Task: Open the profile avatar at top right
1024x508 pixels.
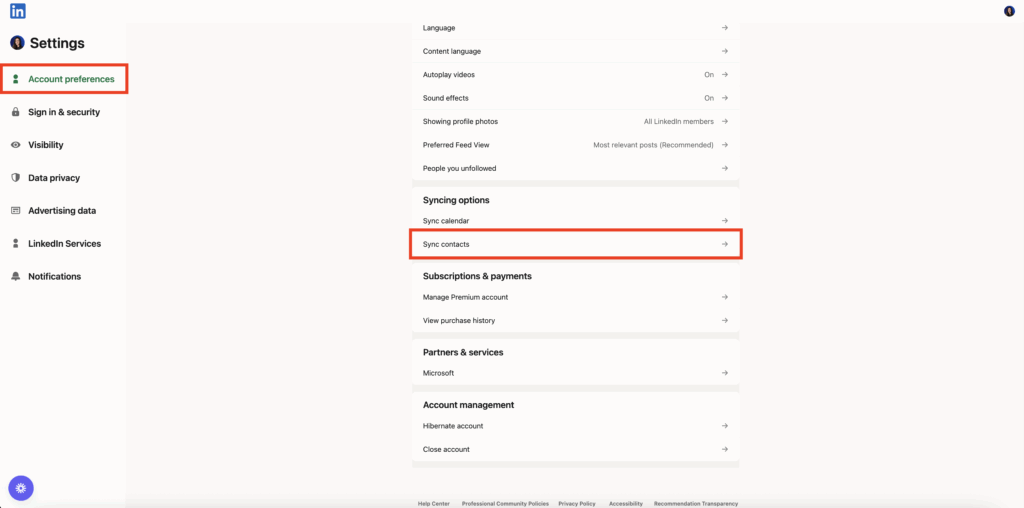Action: tap(1009, 11)
